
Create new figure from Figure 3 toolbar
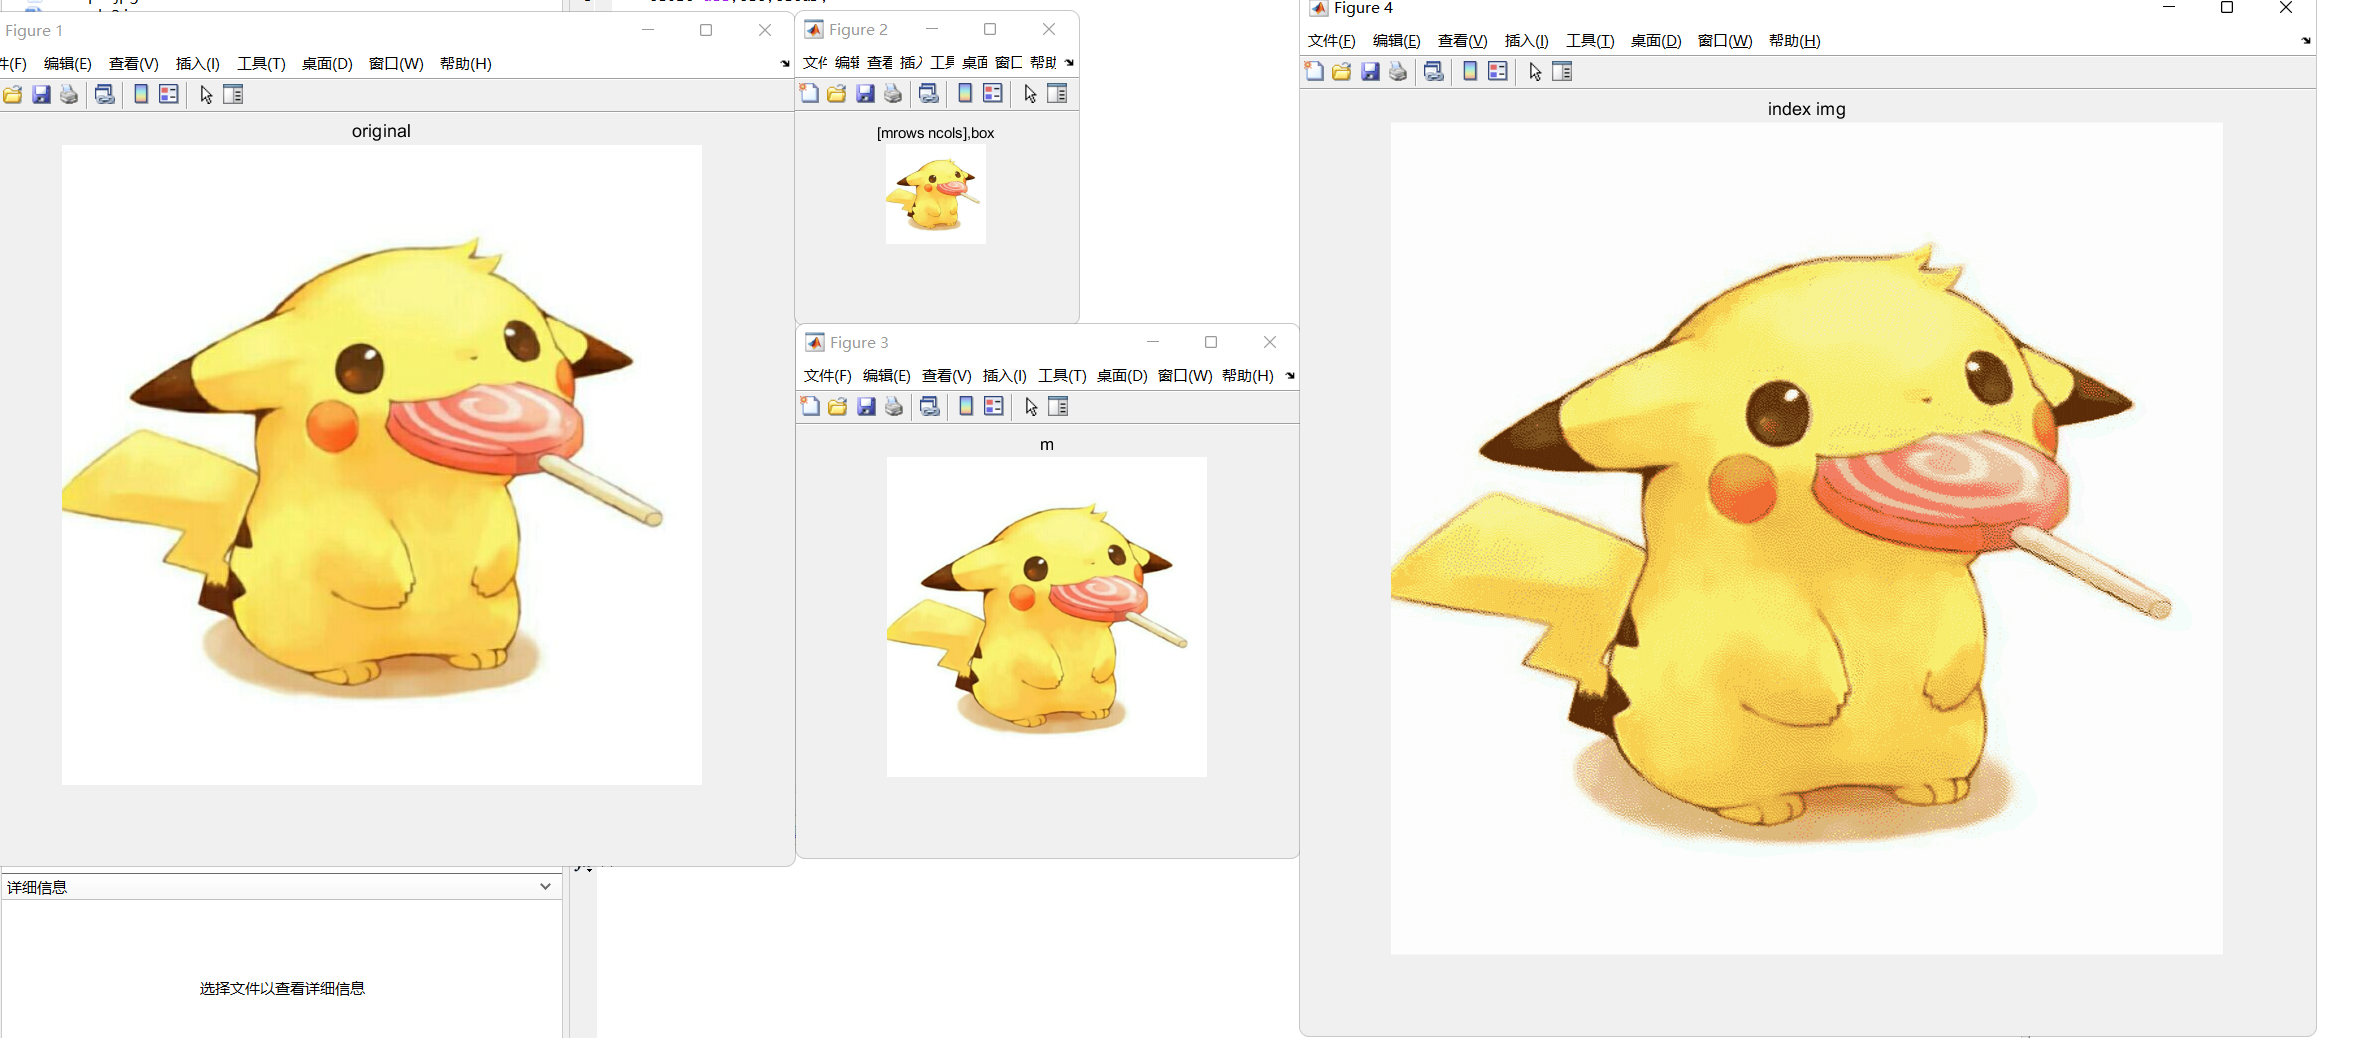point(811,407)
